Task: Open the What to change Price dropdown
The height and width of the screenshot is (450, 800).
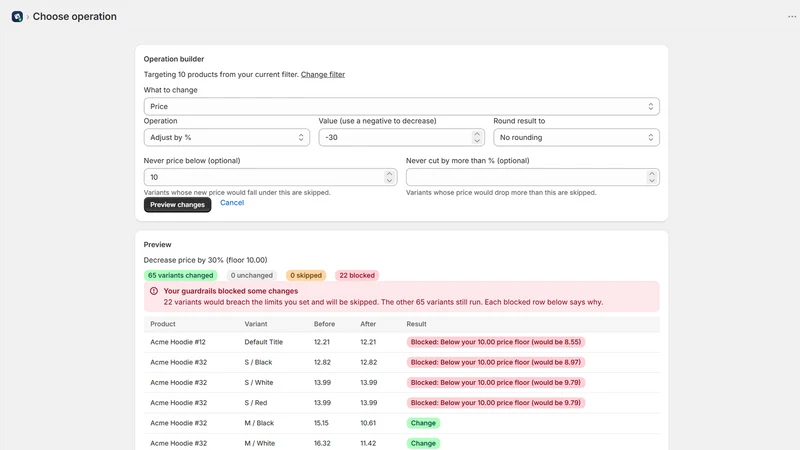Action: pos(402,106)
